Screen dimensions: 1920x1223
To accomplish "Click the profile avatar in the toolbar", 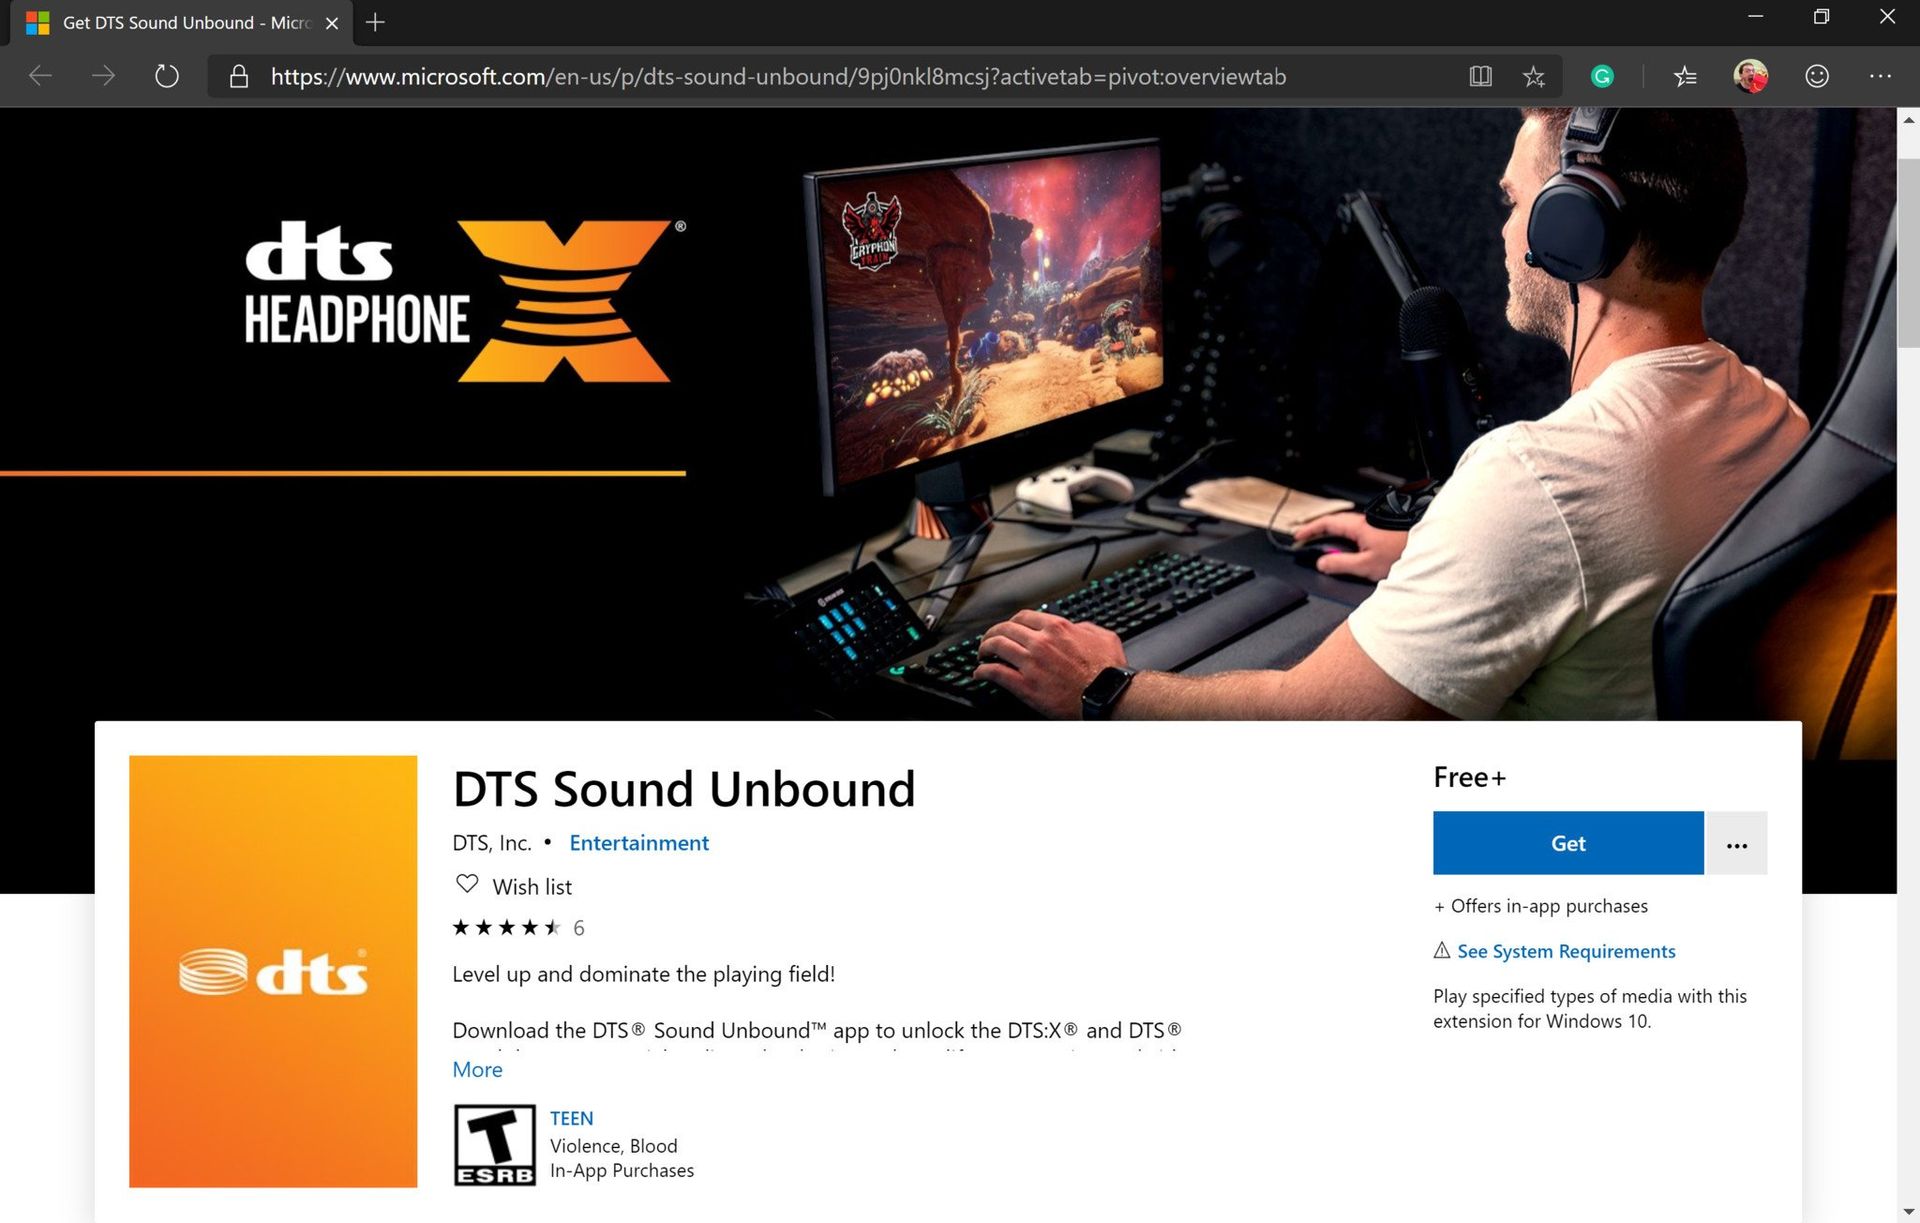I will coord(1751,76).
